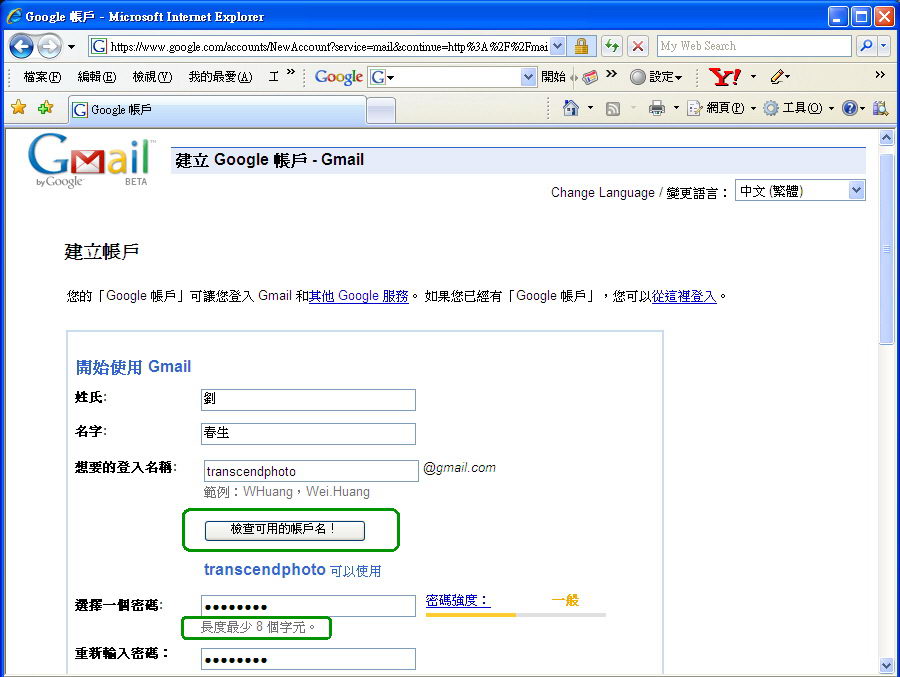The image size is (900, 677).
Task: Open the Google Toolbar search history dropdown
Action: point(528,77)
